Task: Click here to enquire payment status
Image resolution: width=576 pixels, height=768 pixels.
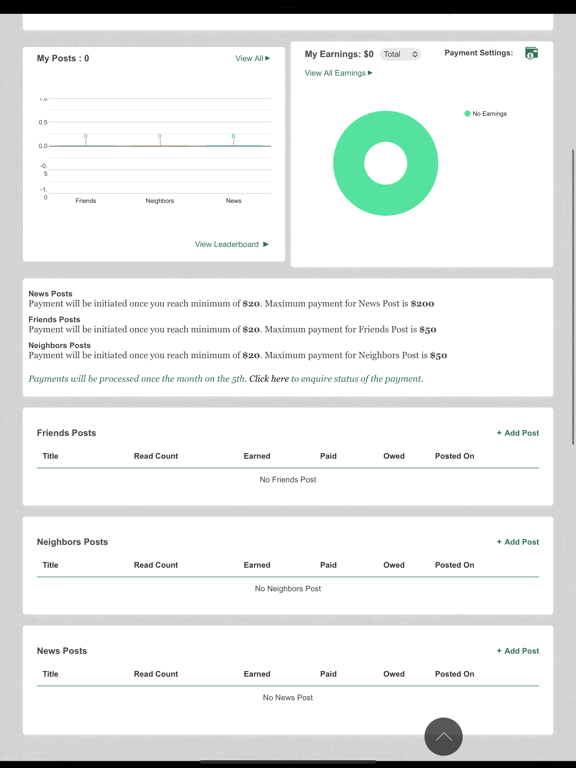Action: (269, 379)
